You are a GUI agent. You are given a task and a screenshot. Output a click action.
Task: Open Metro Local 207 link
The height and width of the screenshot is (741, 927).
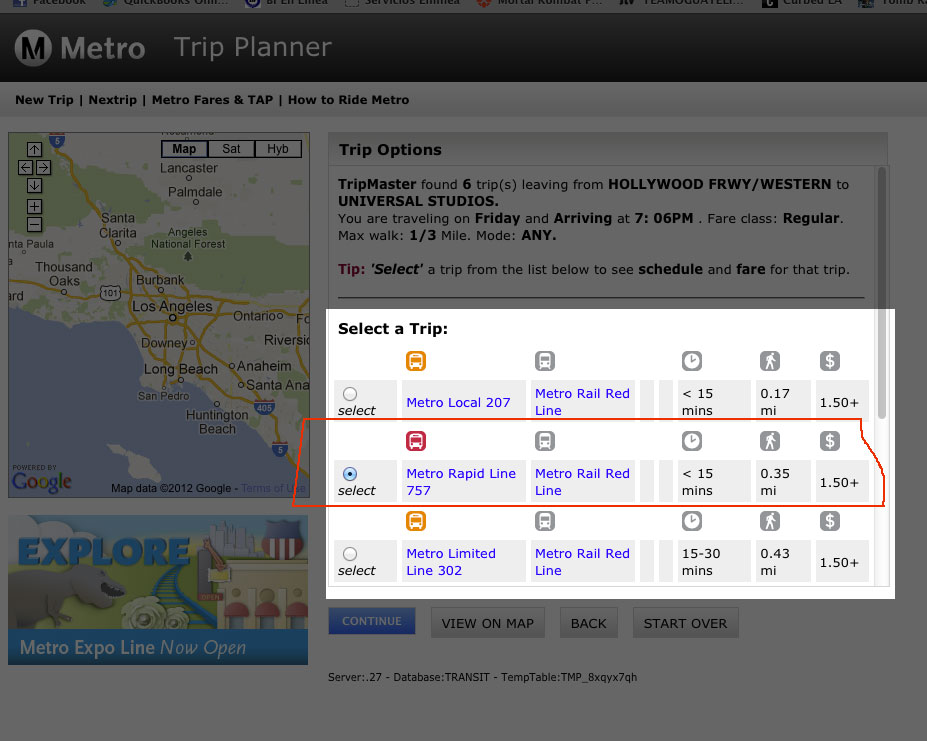[x=458, y=402]
